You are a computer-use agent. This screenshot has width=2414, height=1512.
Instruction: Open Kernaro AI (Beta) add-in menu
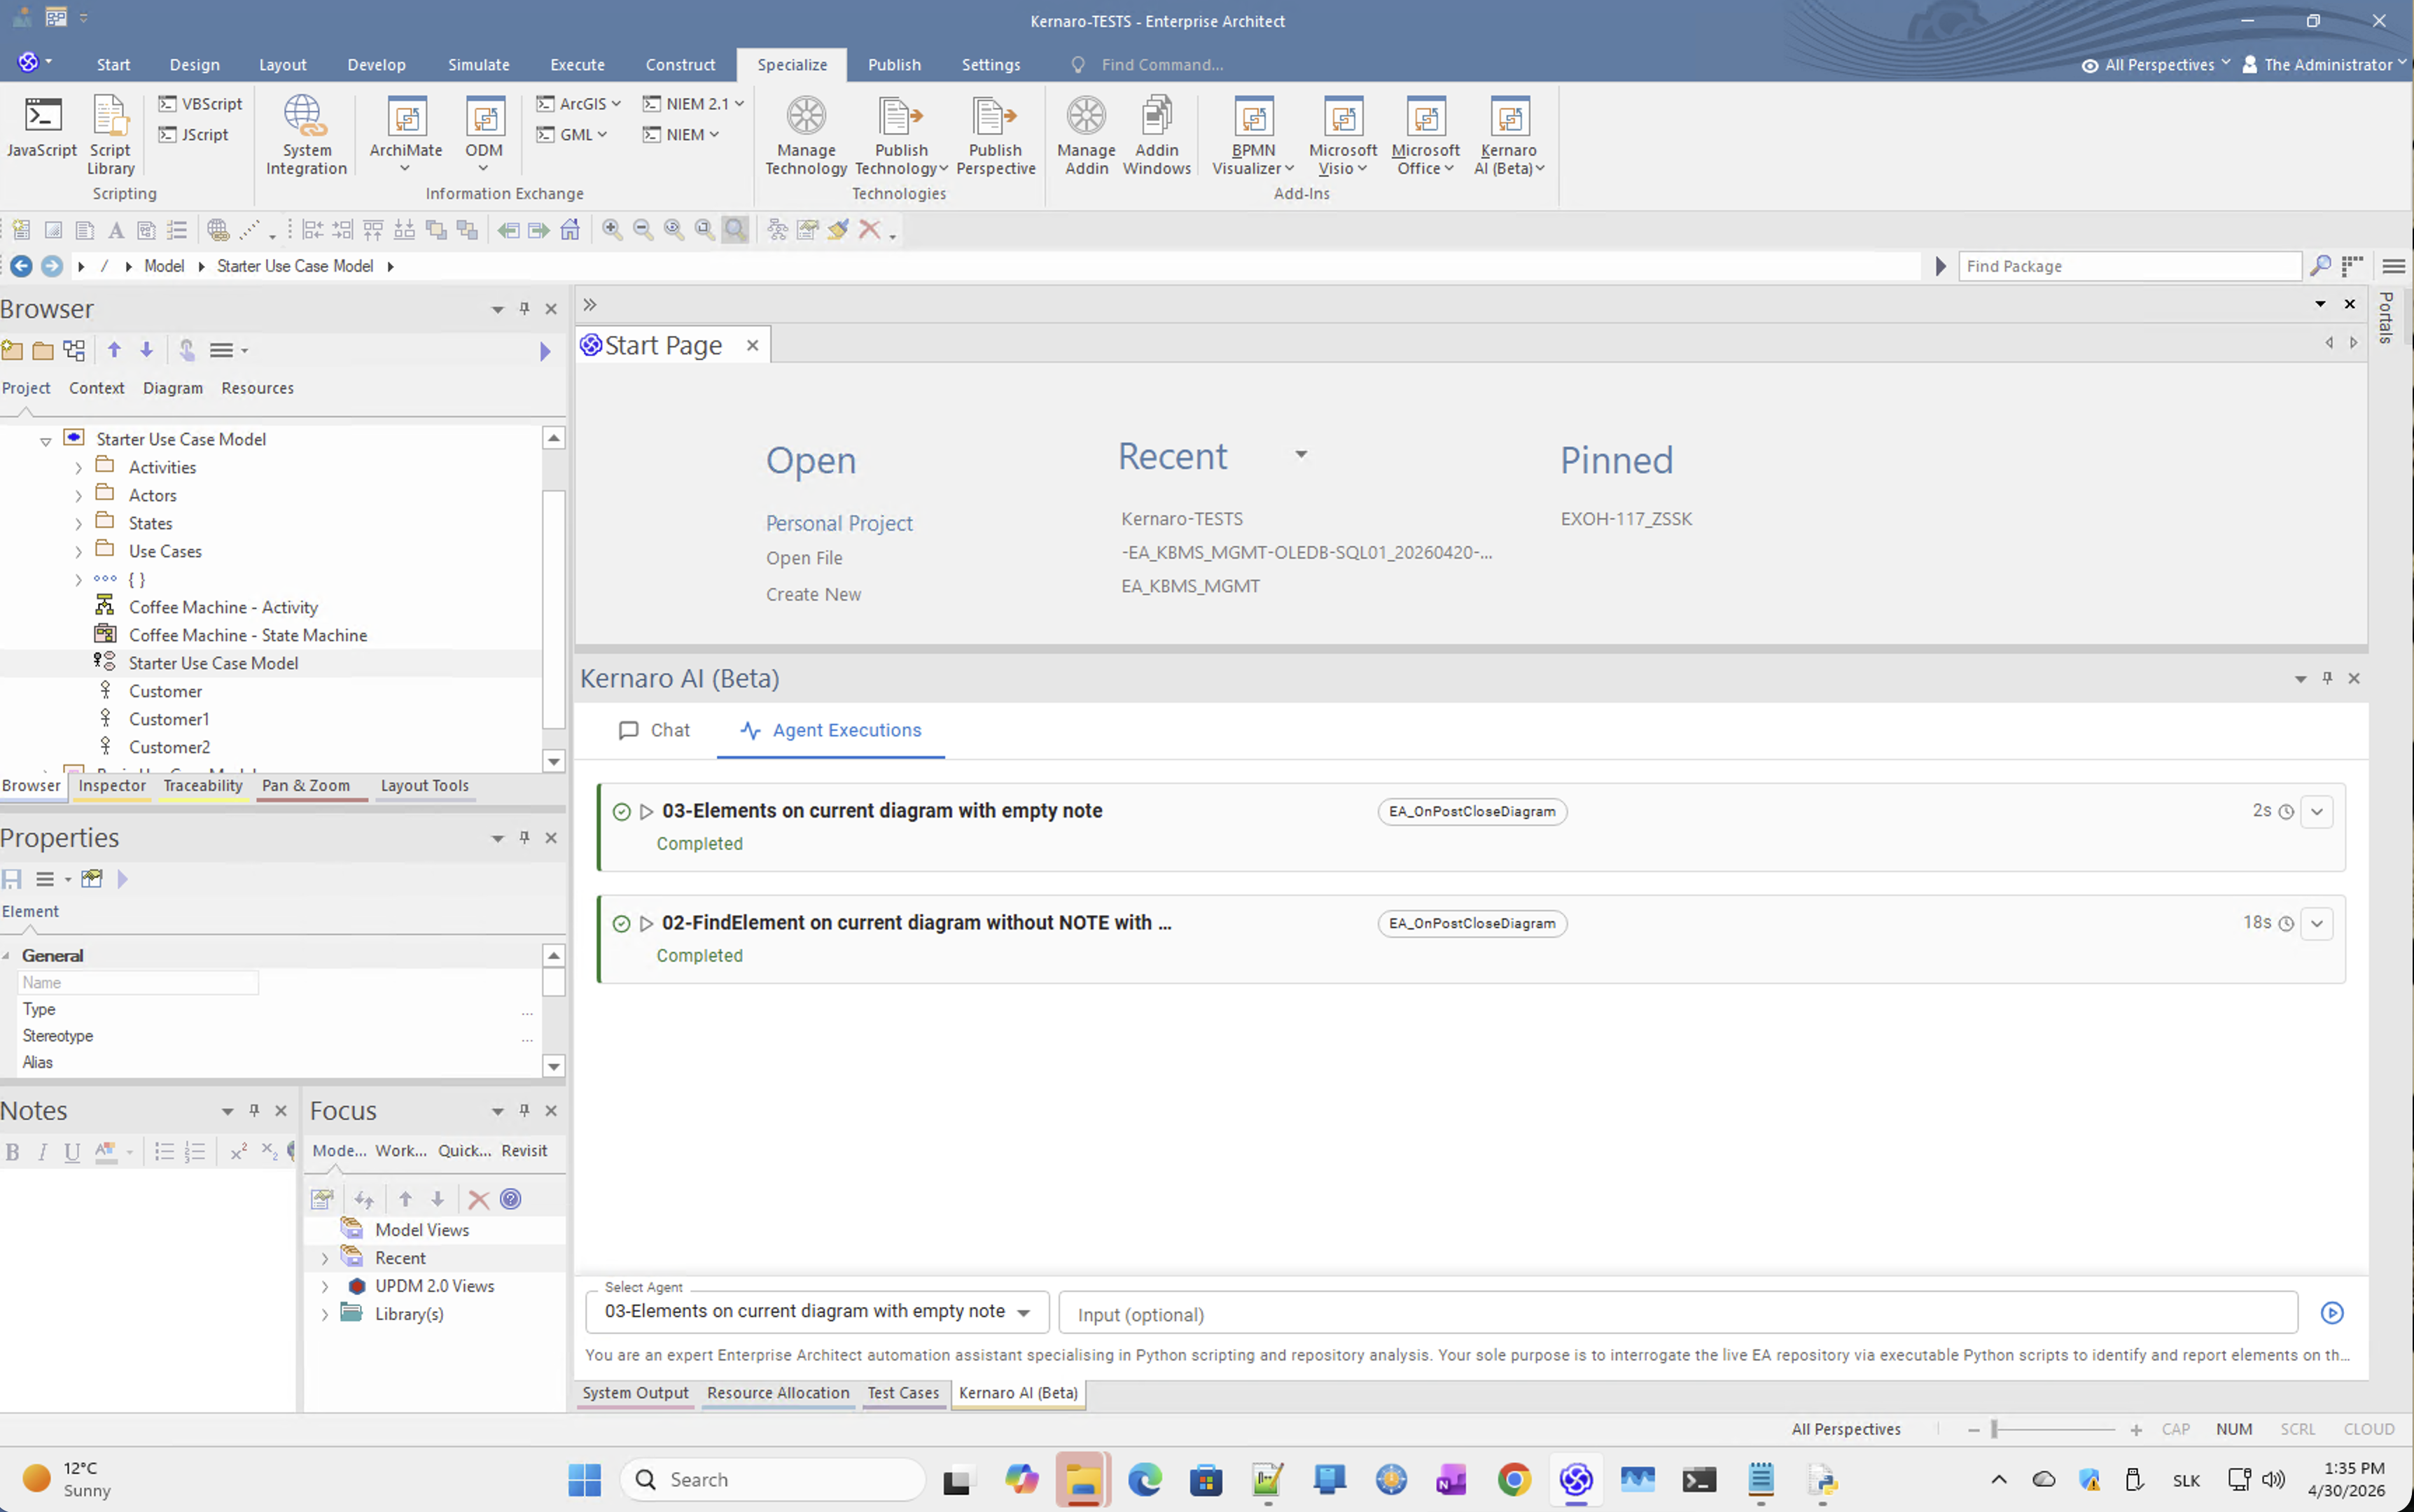1509,135
